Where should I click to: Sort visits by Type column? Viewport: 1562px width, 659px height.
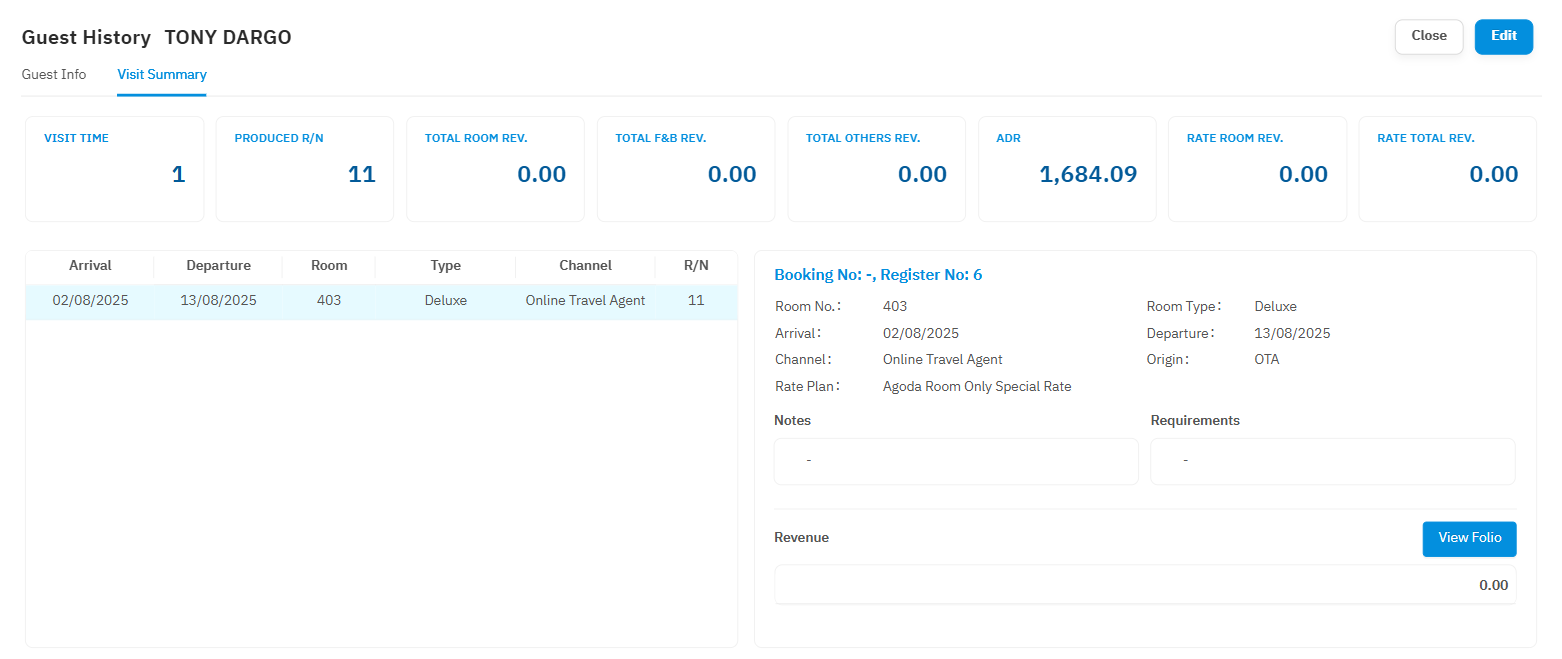tap(445, 266)
